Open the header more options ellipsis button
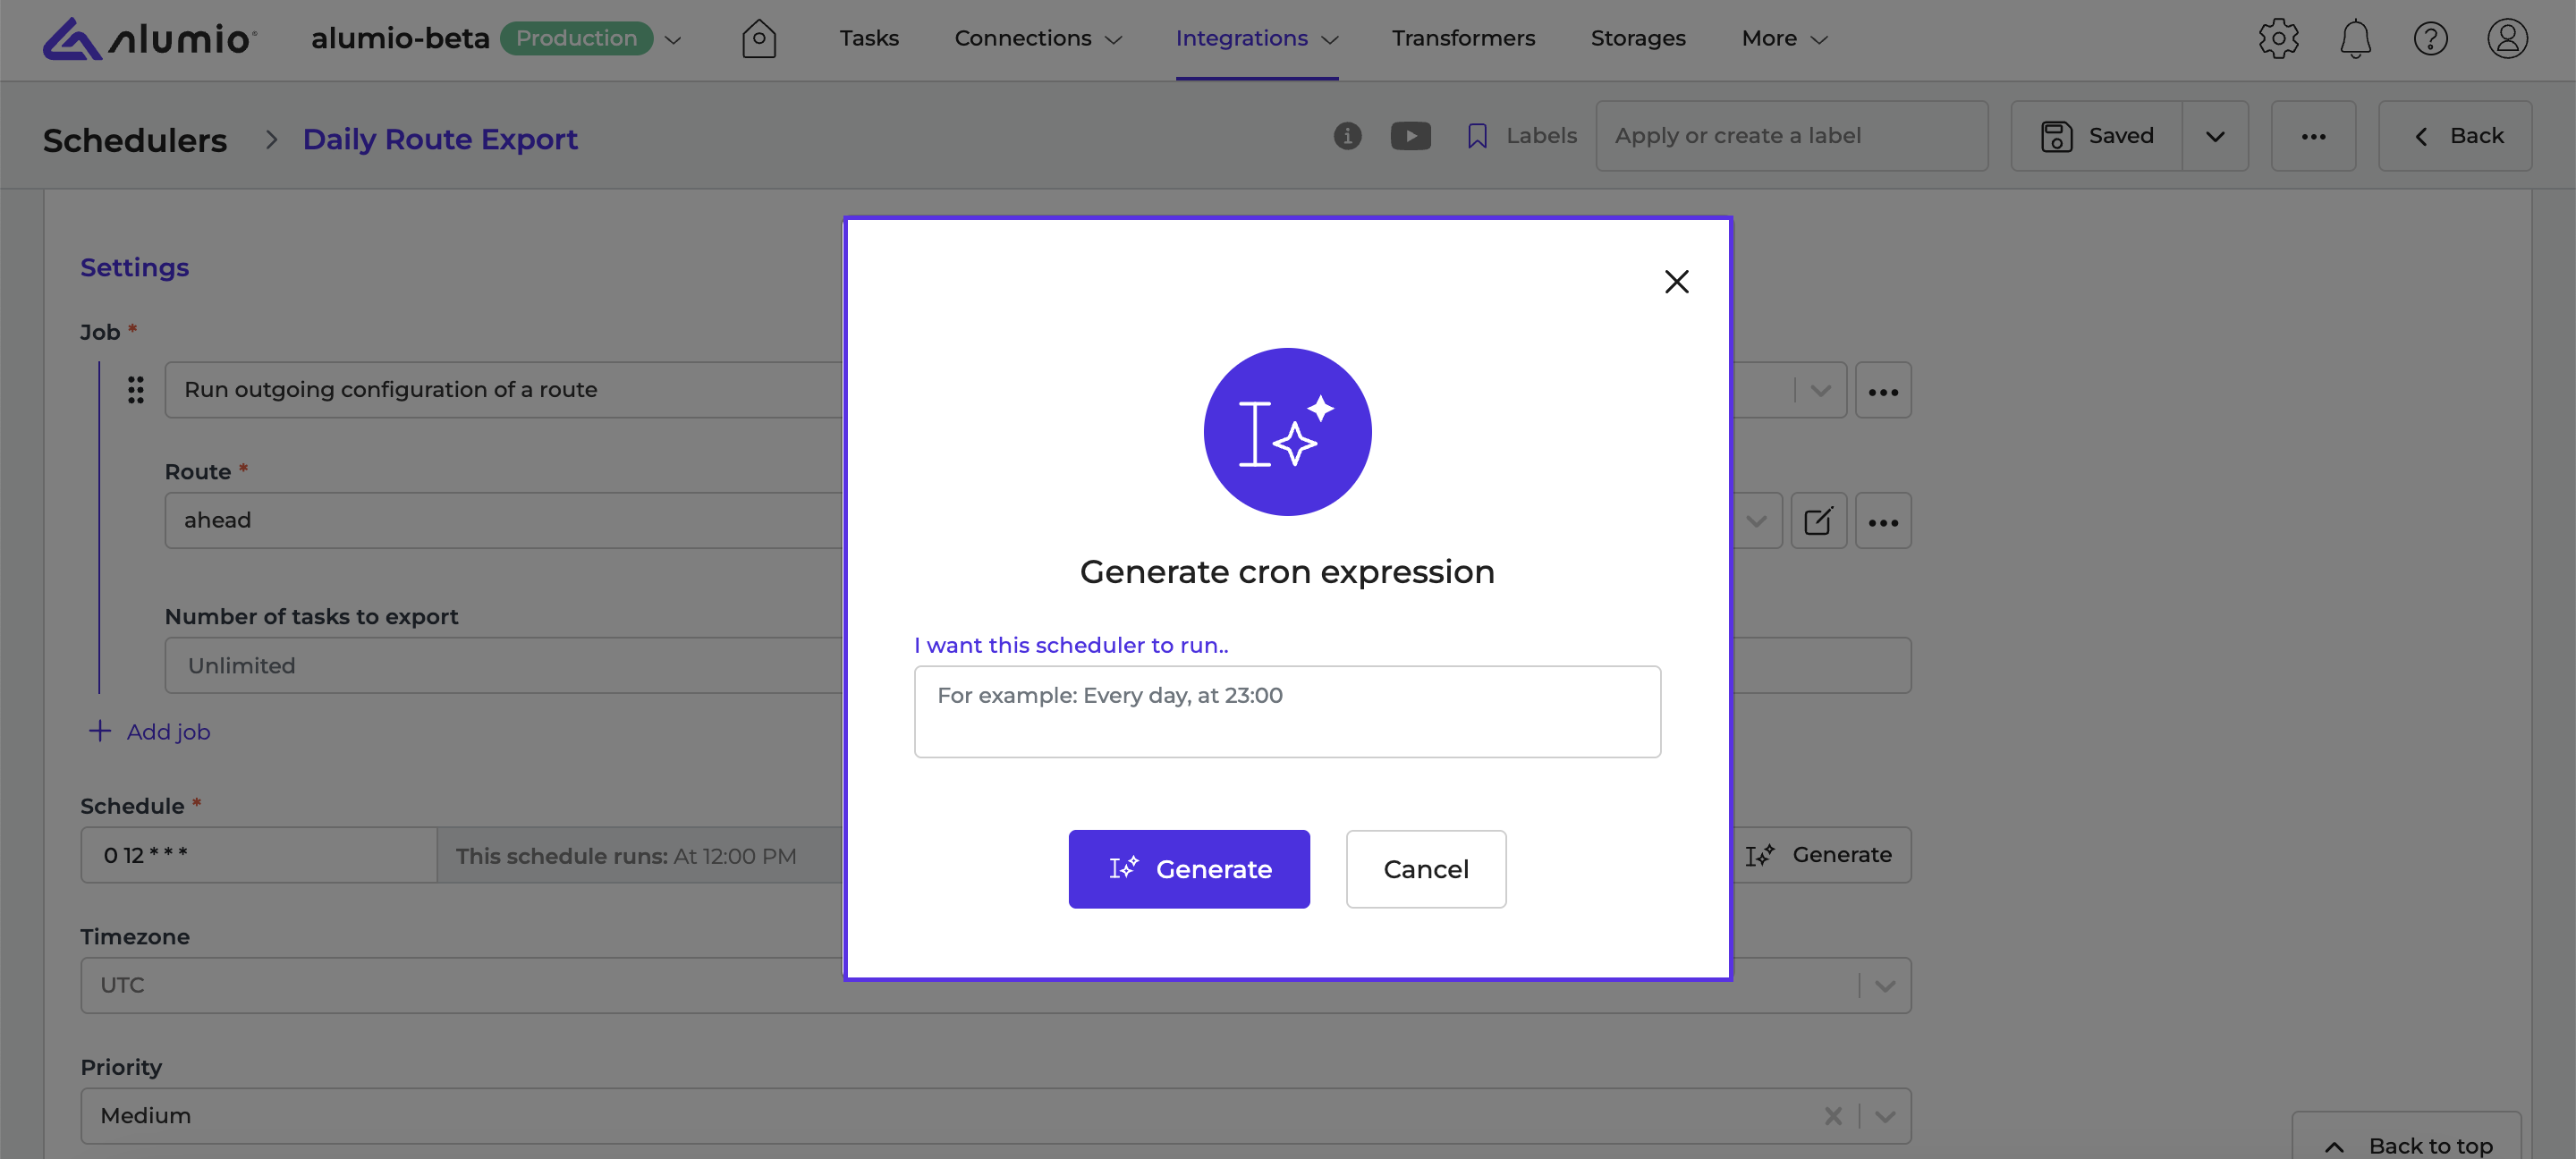 (2313, 135)
